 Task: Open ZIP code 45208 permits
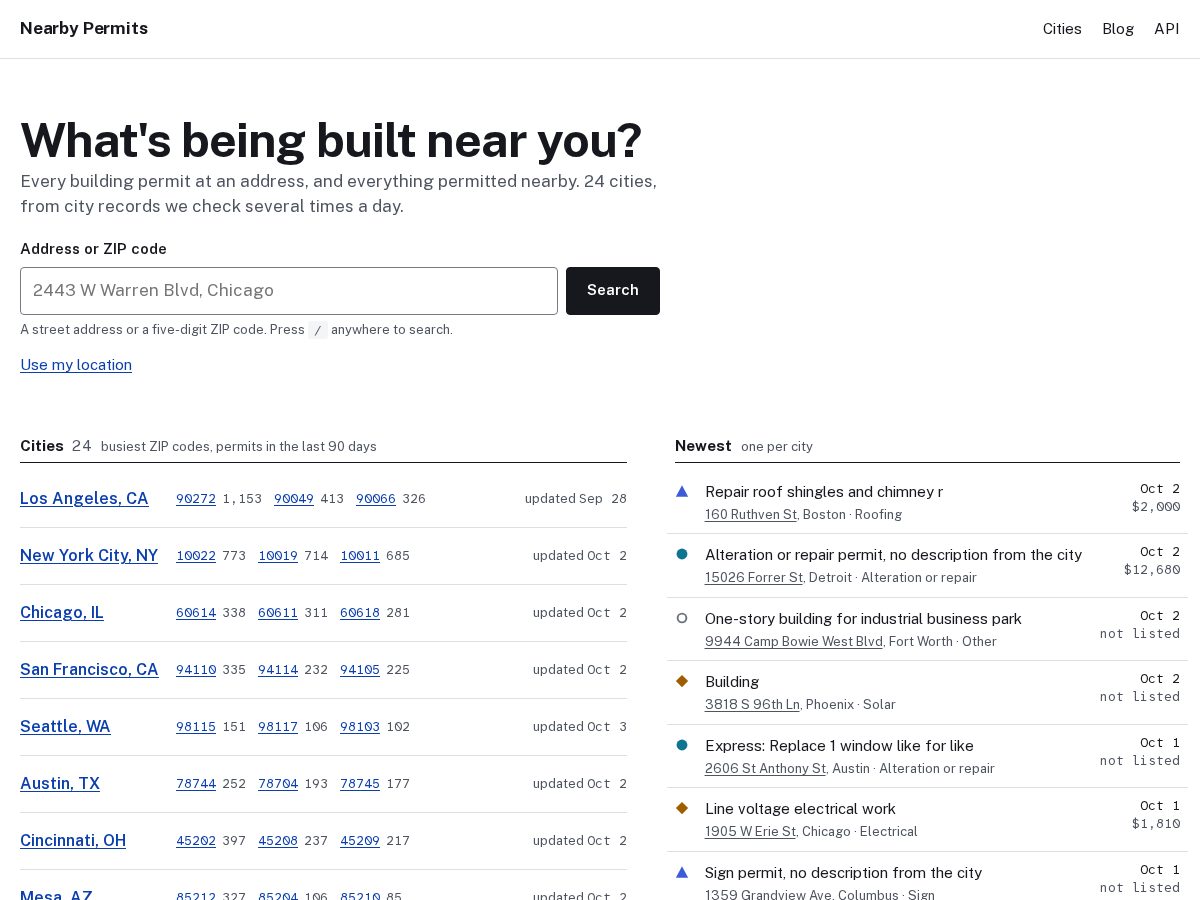coord(278,841)
